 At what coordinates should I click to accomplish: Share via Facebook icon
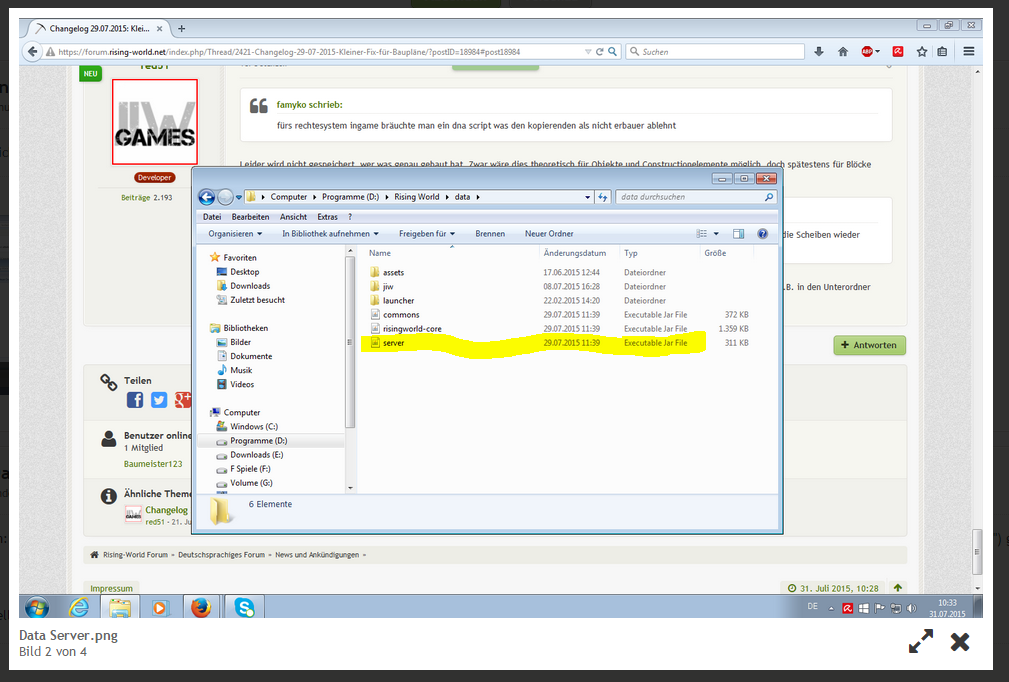point(135,400)
